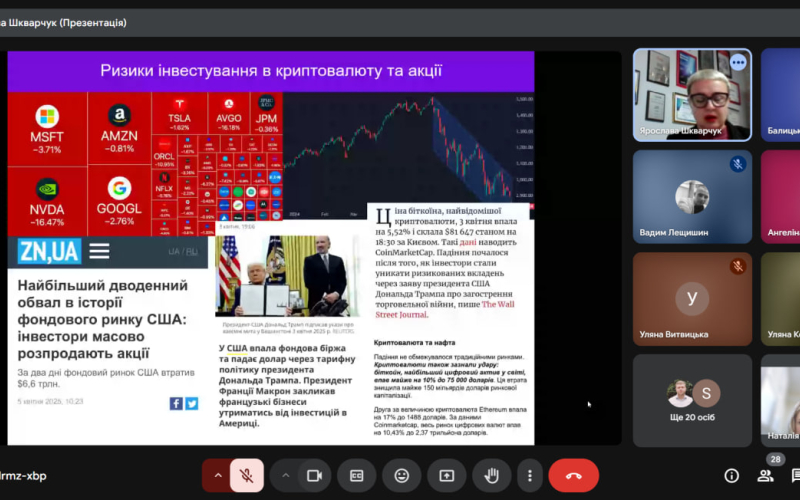
Task: Click the GOOGL heatmap tile
Action: (x=119, y=201)
